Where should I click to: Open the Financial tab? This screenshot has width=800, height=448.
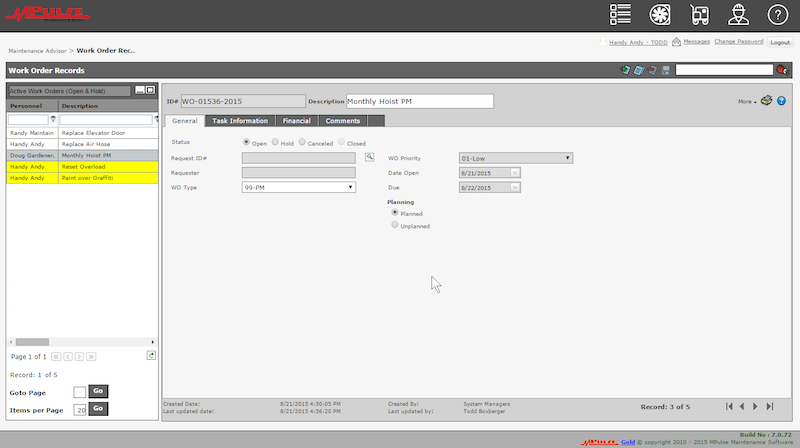pos(296,121)
